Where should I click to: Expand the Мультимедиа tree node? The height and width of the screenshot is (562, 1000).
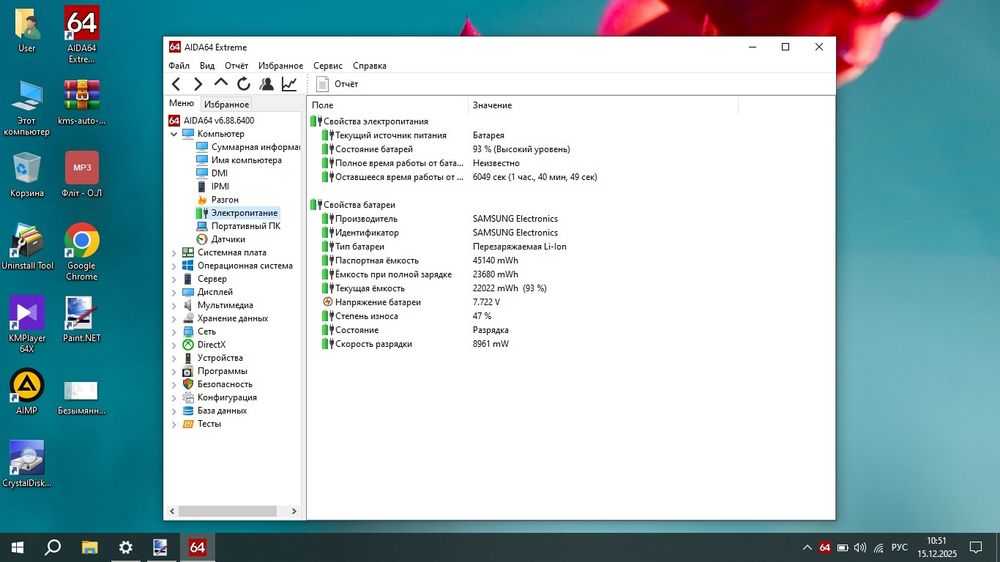coord(173,306)
